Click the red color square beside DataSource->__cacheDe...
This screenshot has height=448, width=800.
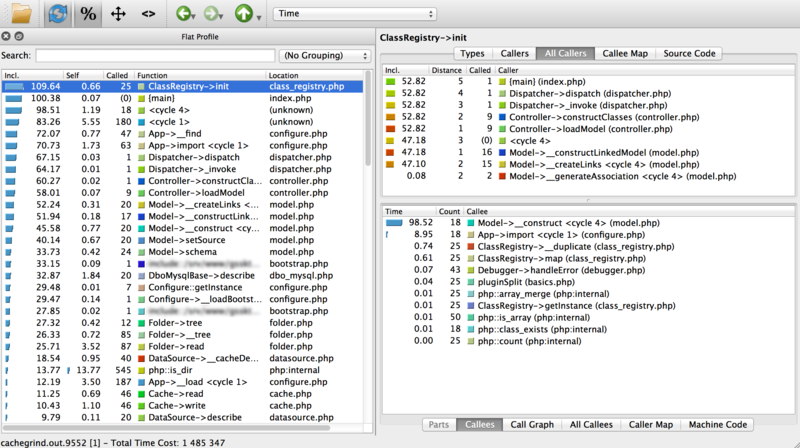coord(142,359)
